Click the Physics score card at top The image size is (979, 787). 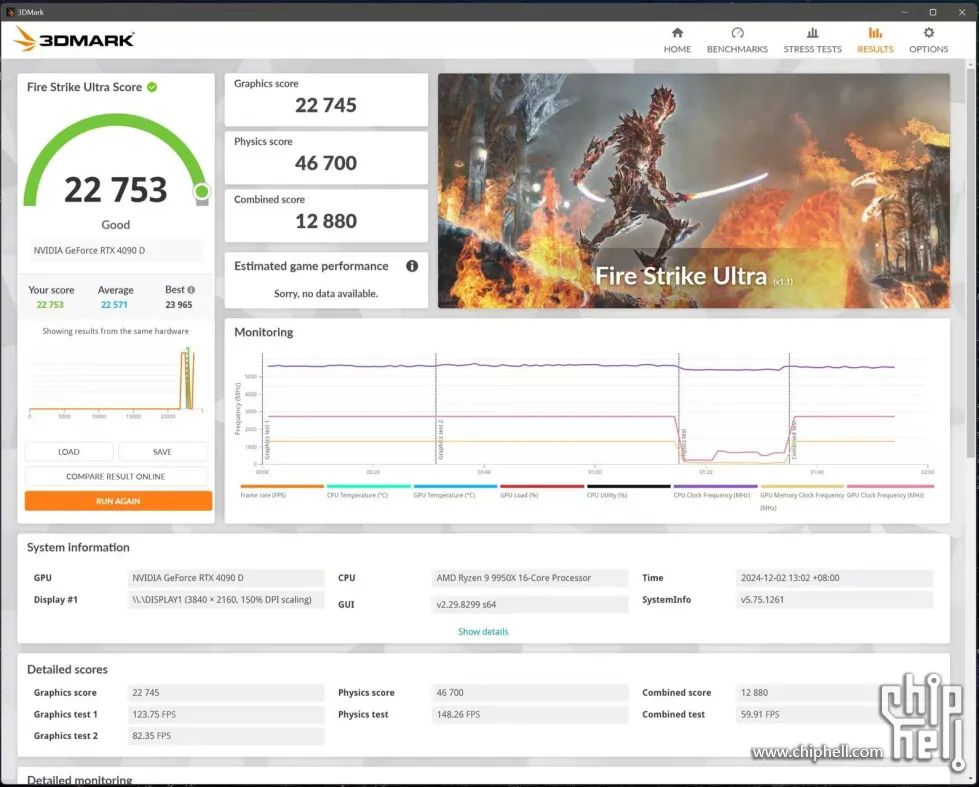tap(326, 158)
